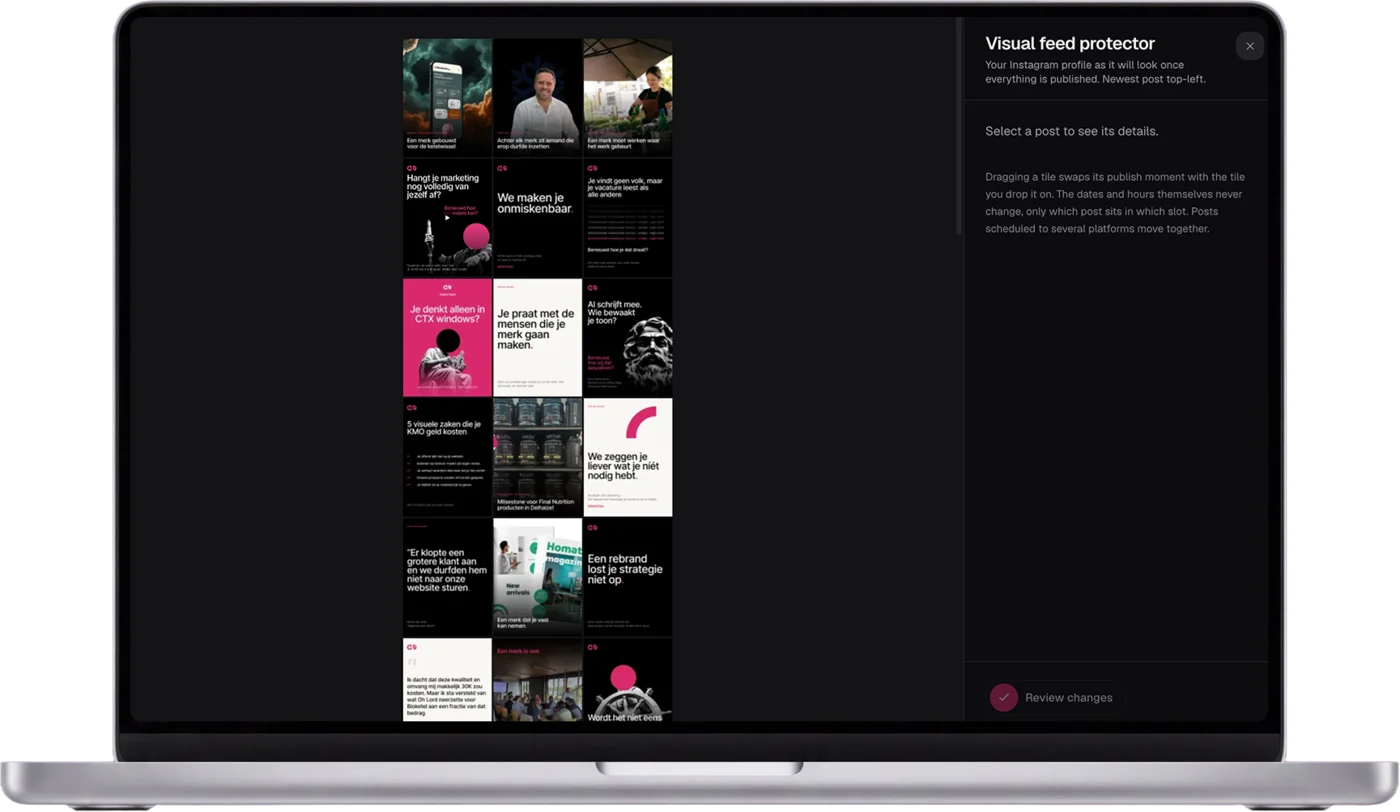Click 'Select a post to see its details.'
Screen dimensions: 1400x812
[1071, 131]
